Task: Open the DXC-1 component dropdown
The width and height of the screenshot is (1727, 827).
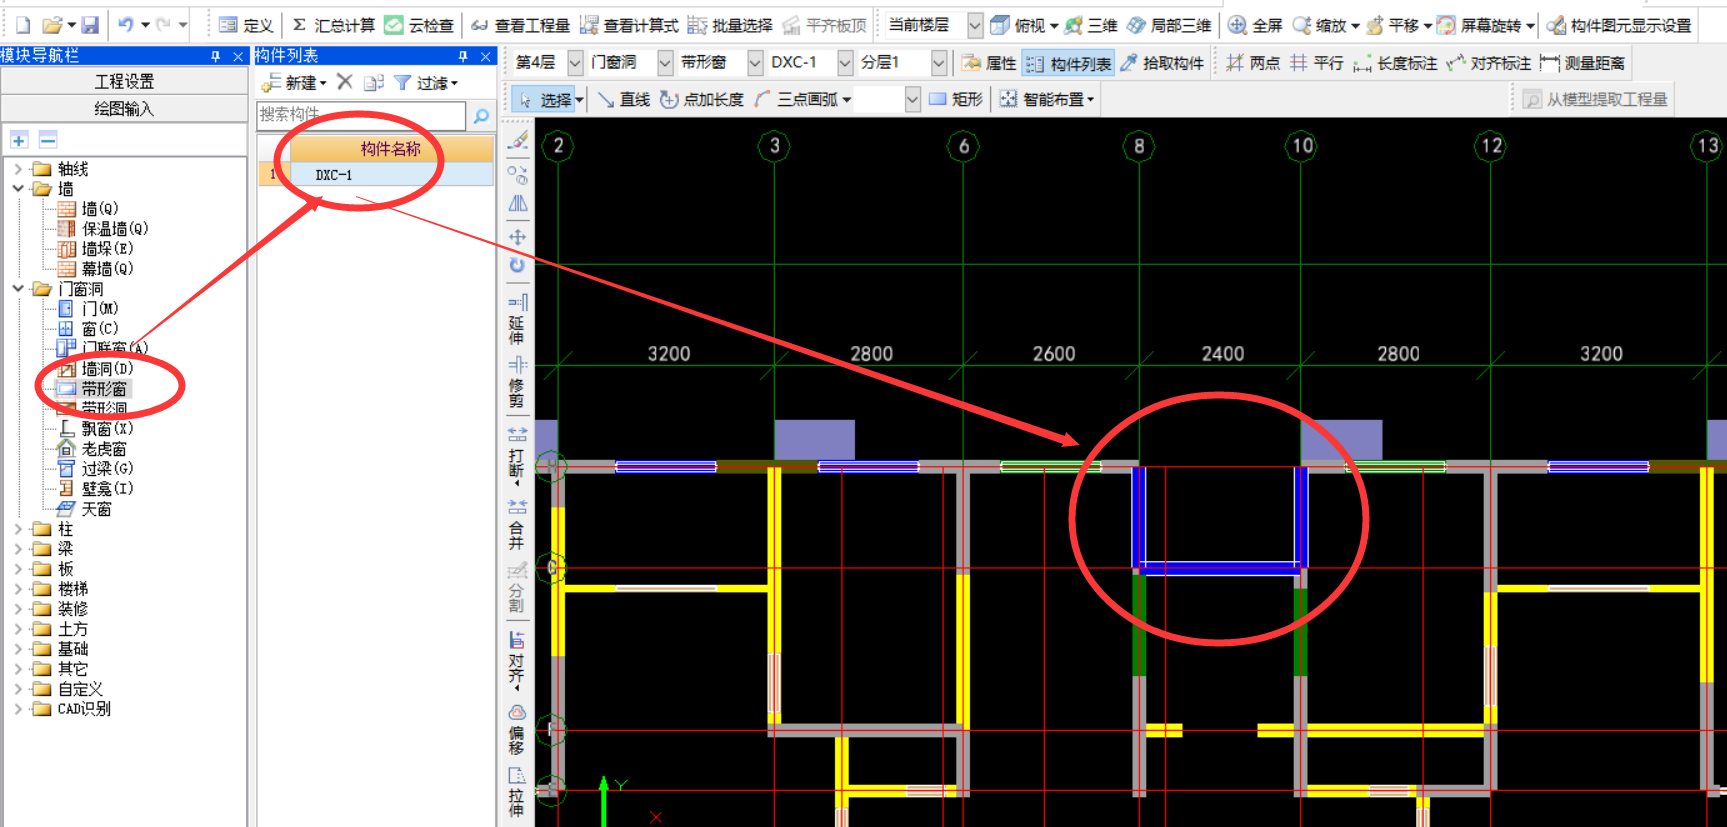Action: pos(845,63)
